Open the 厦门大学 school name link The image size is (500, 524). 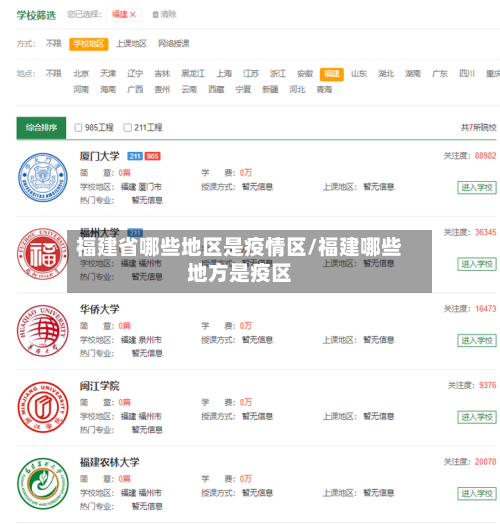point(100,156)
